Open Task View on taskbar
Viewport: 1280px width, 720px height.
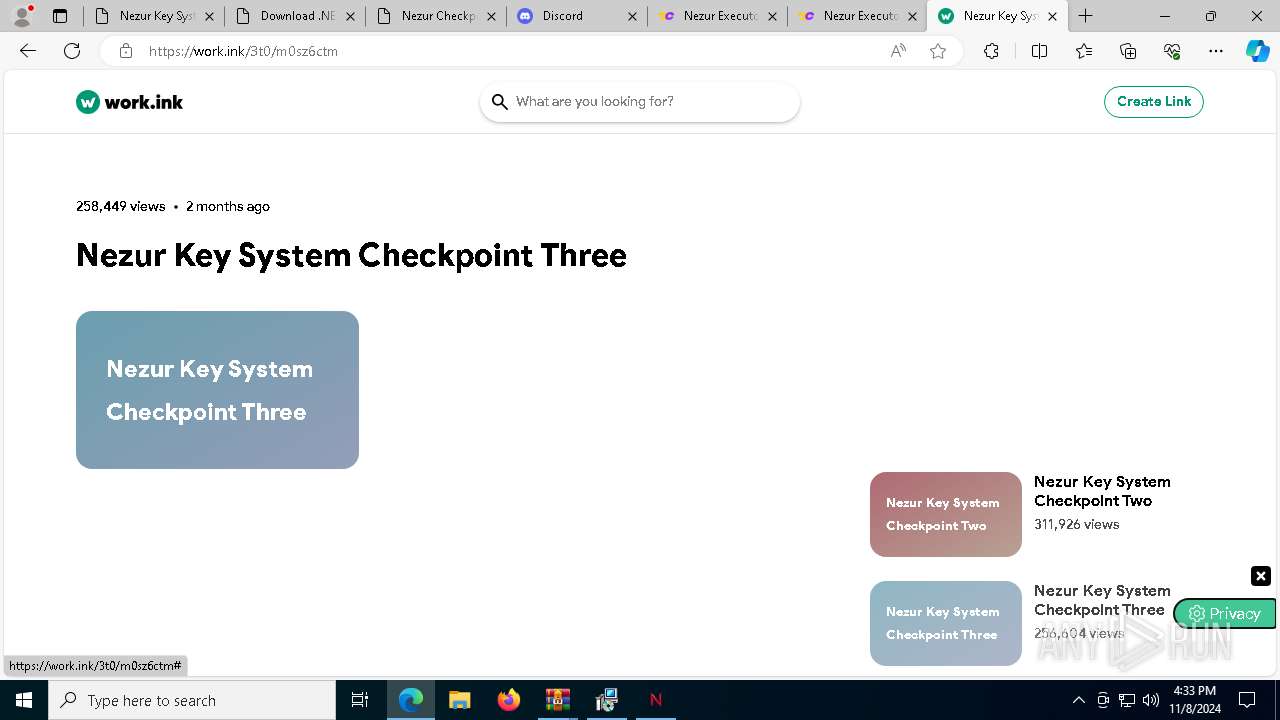coord(360,700)
